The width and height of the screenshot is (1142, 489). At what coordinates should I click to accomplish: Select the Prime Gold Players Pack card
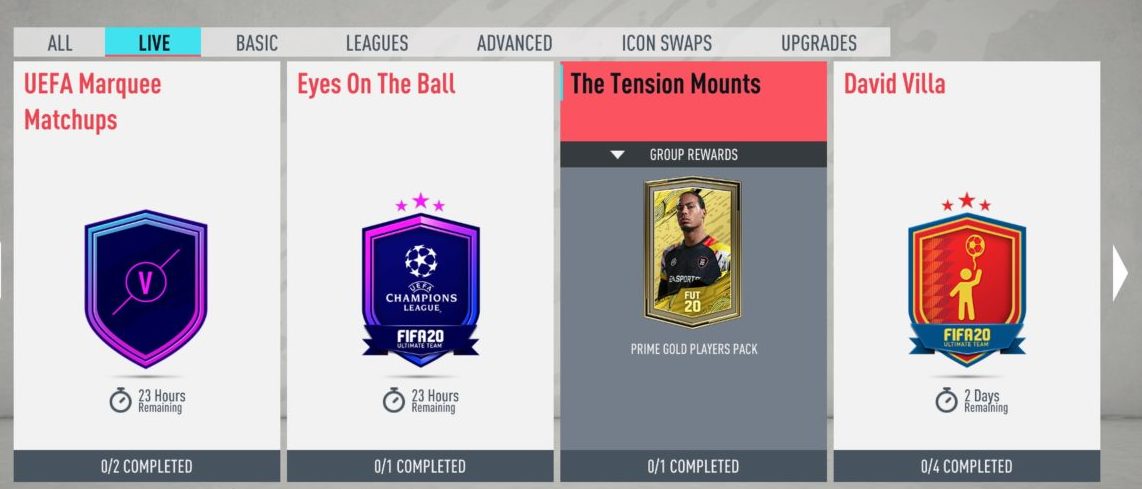[x=693, y=251]
